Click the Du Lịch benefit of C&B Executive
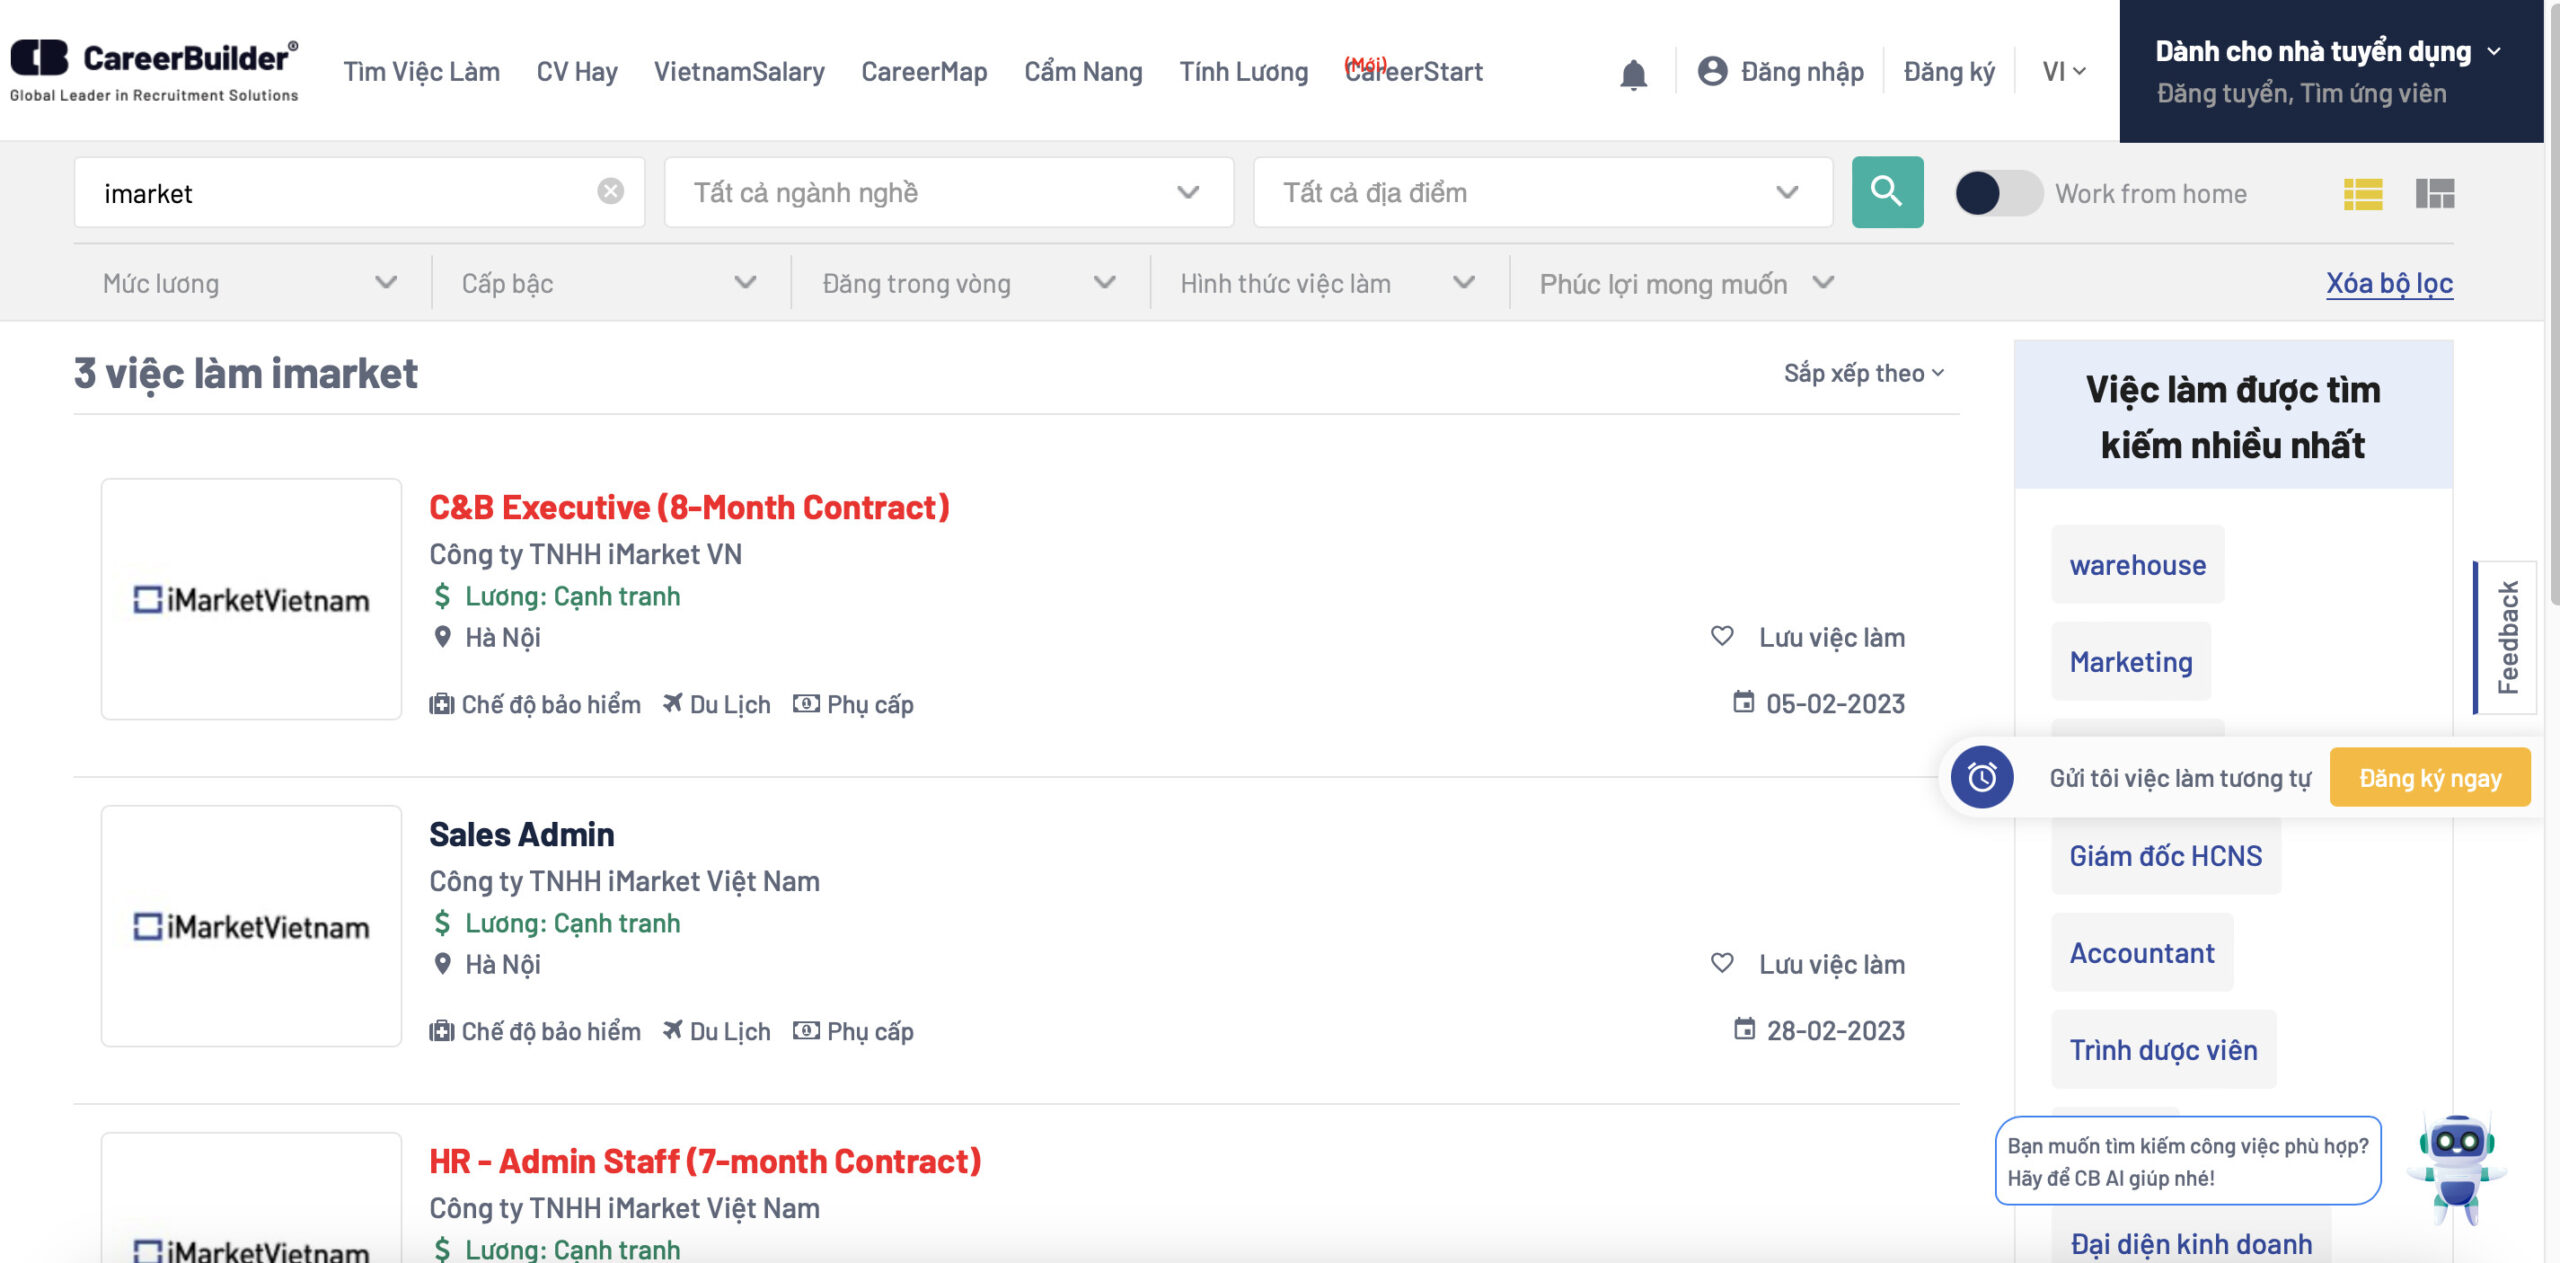 point(717,704)
